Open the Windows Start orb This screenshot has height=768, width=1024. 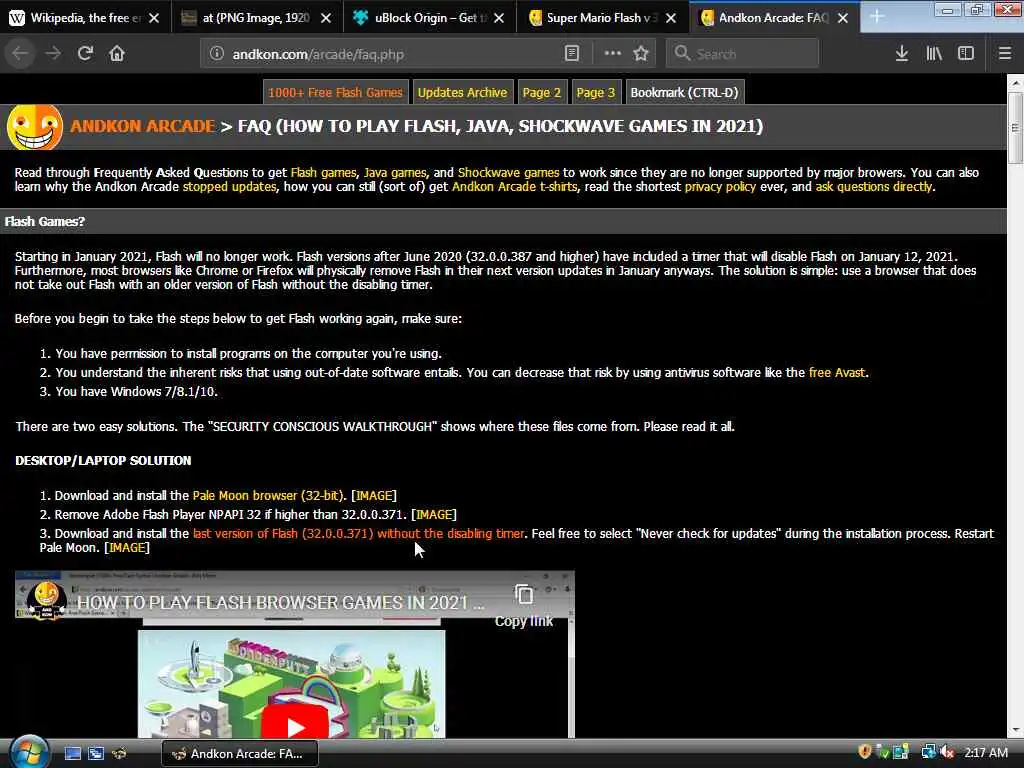pos(29,752)
